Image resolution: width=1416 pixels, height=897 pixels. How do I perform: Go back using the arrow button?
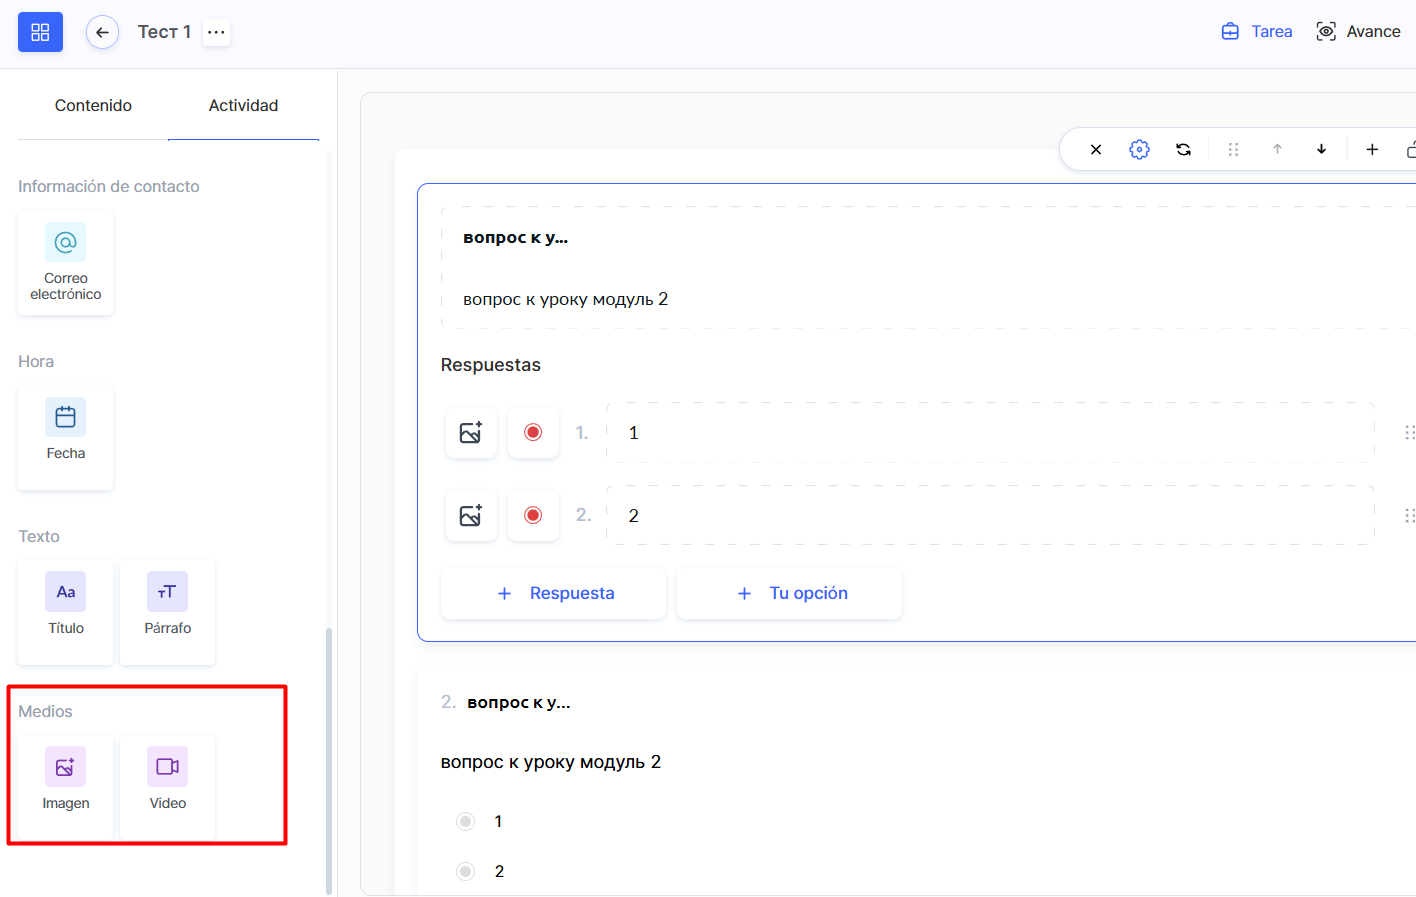(102, 32)
